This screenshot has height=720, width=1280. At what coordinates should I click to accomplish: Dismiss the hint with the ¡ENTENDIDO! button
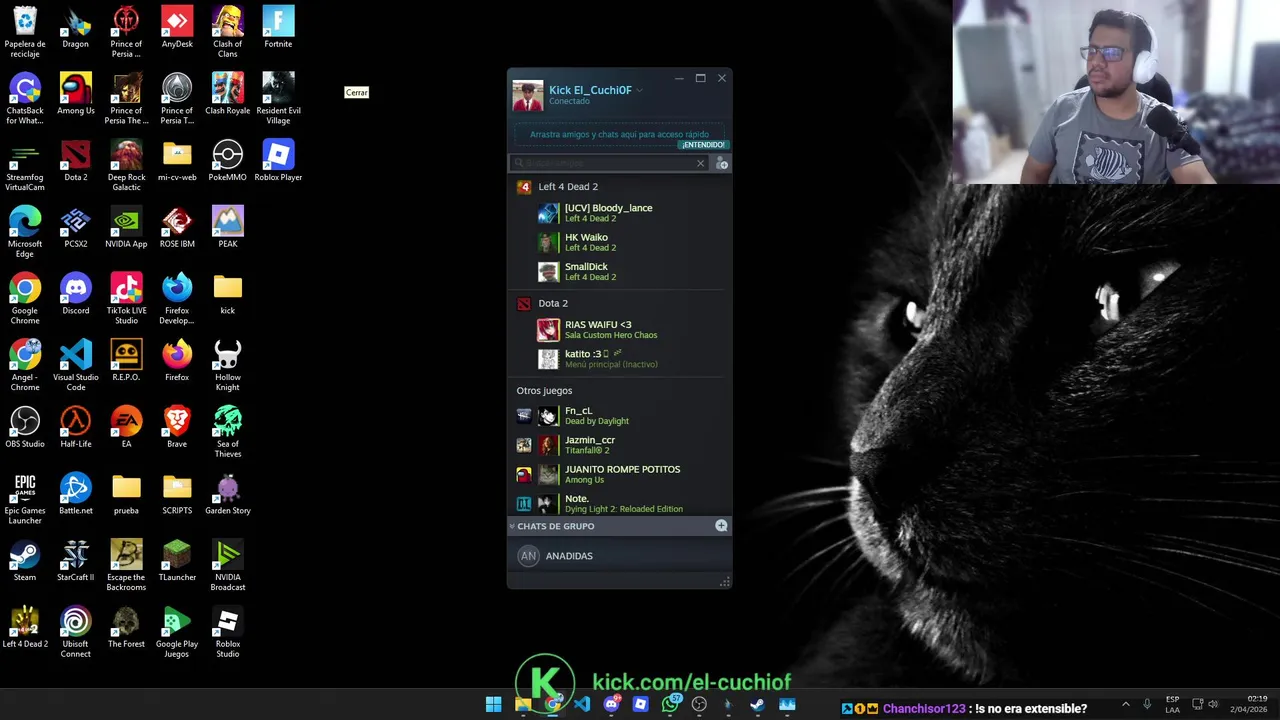click(x=703, y=145)
